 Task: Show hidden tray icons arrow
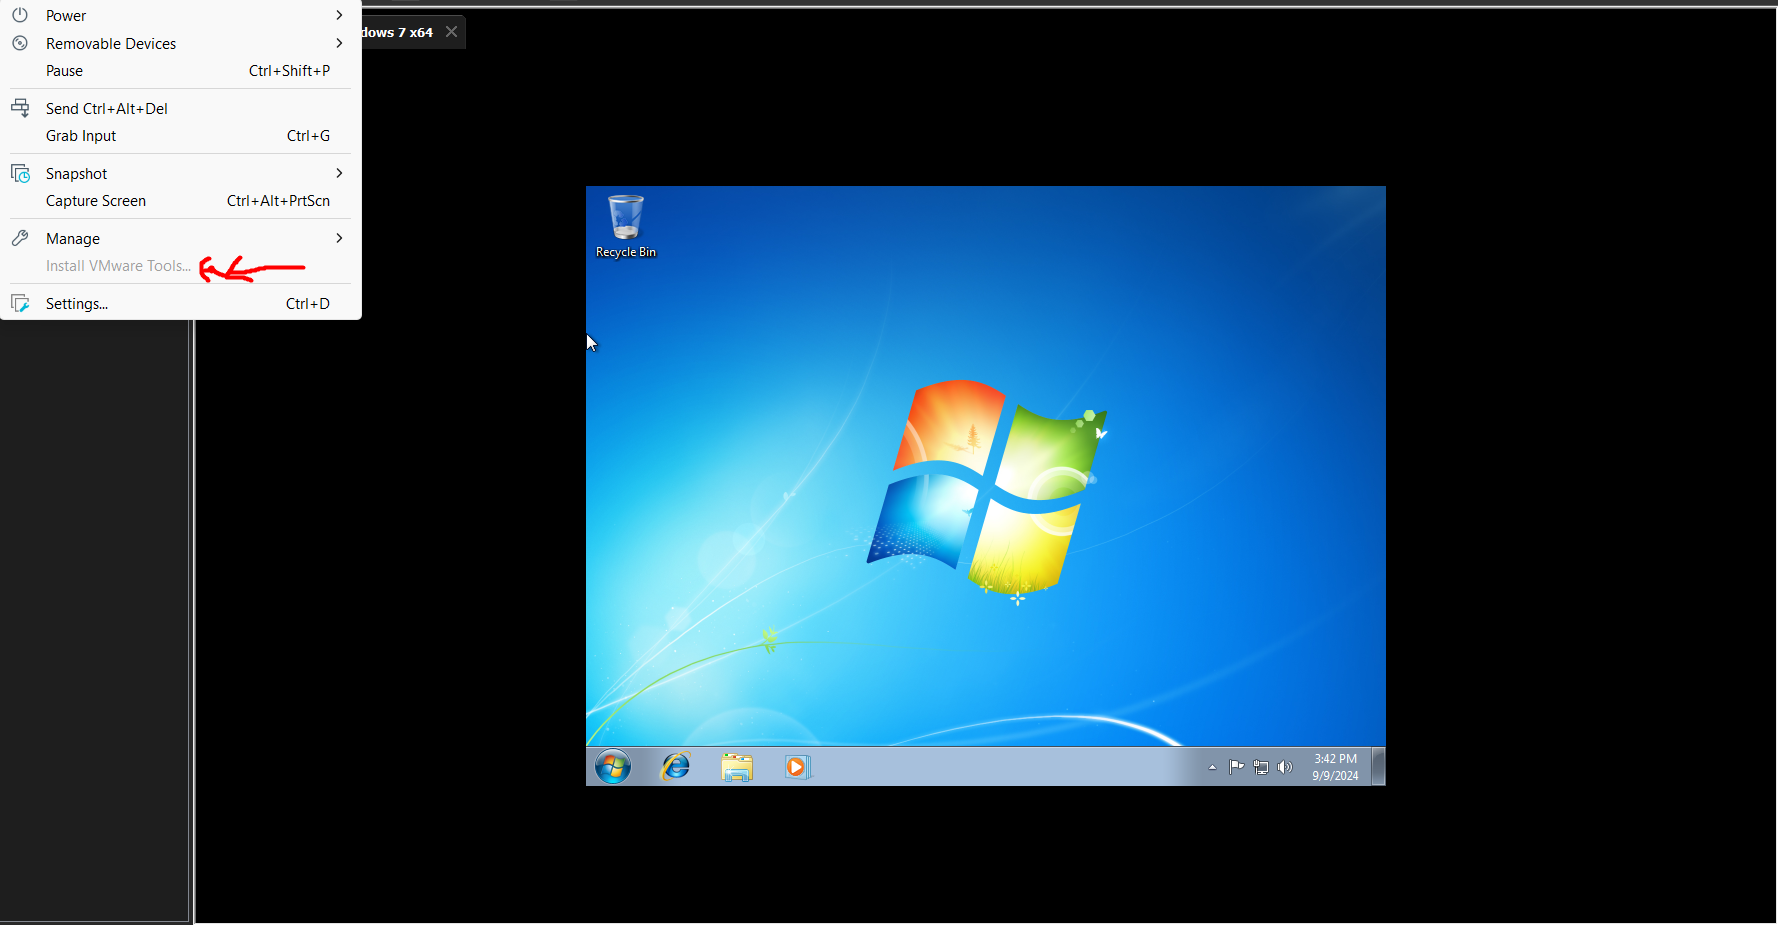pos(1212,768)
